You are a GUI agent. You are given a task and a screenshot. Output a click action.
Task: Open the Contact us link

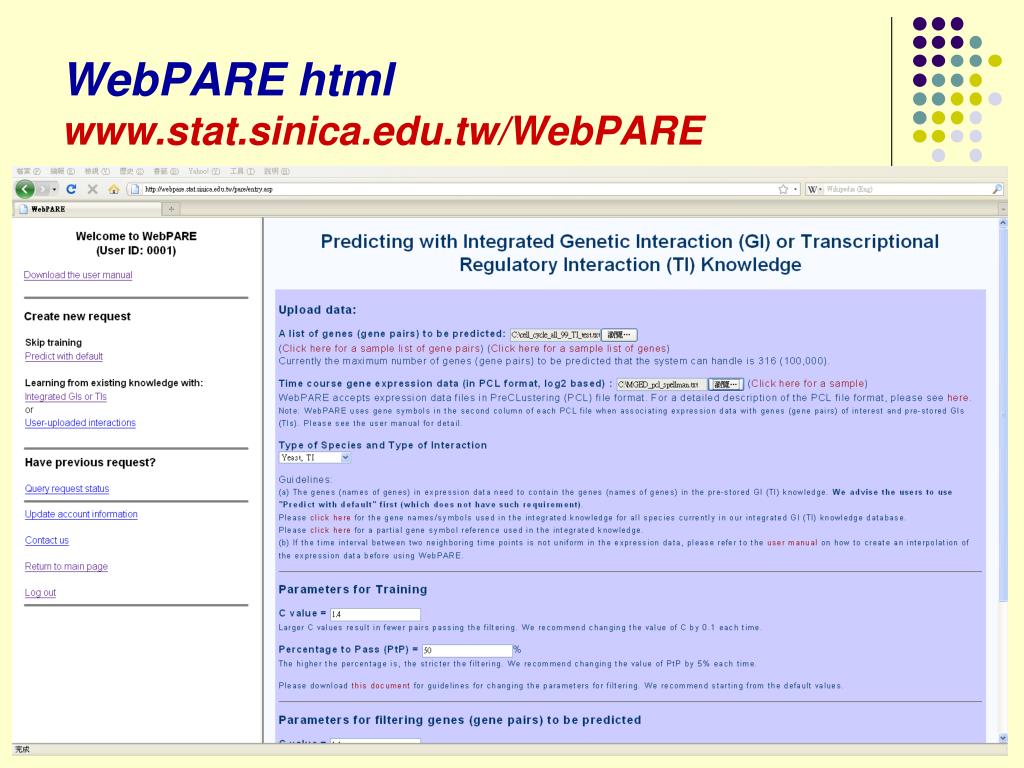pos(46,541)
